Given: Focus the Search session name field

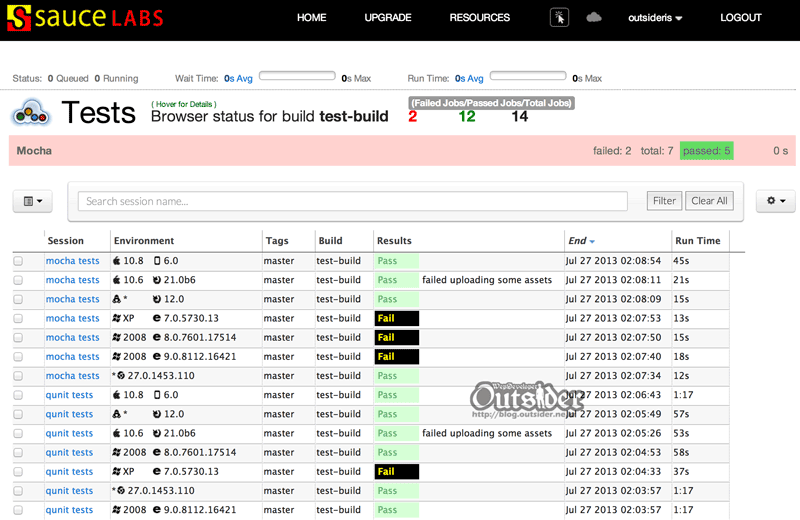Looking at the screenshot, I should pyautogui.click(x=353, y=201).
